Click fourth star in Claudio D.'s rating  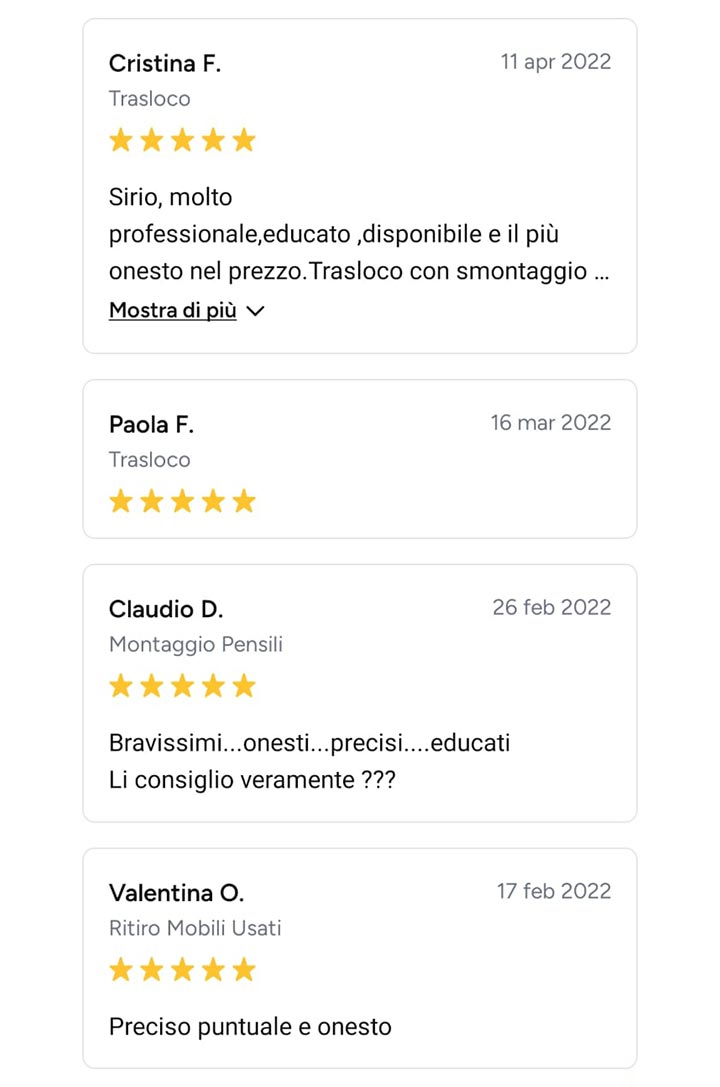point(213,686)
